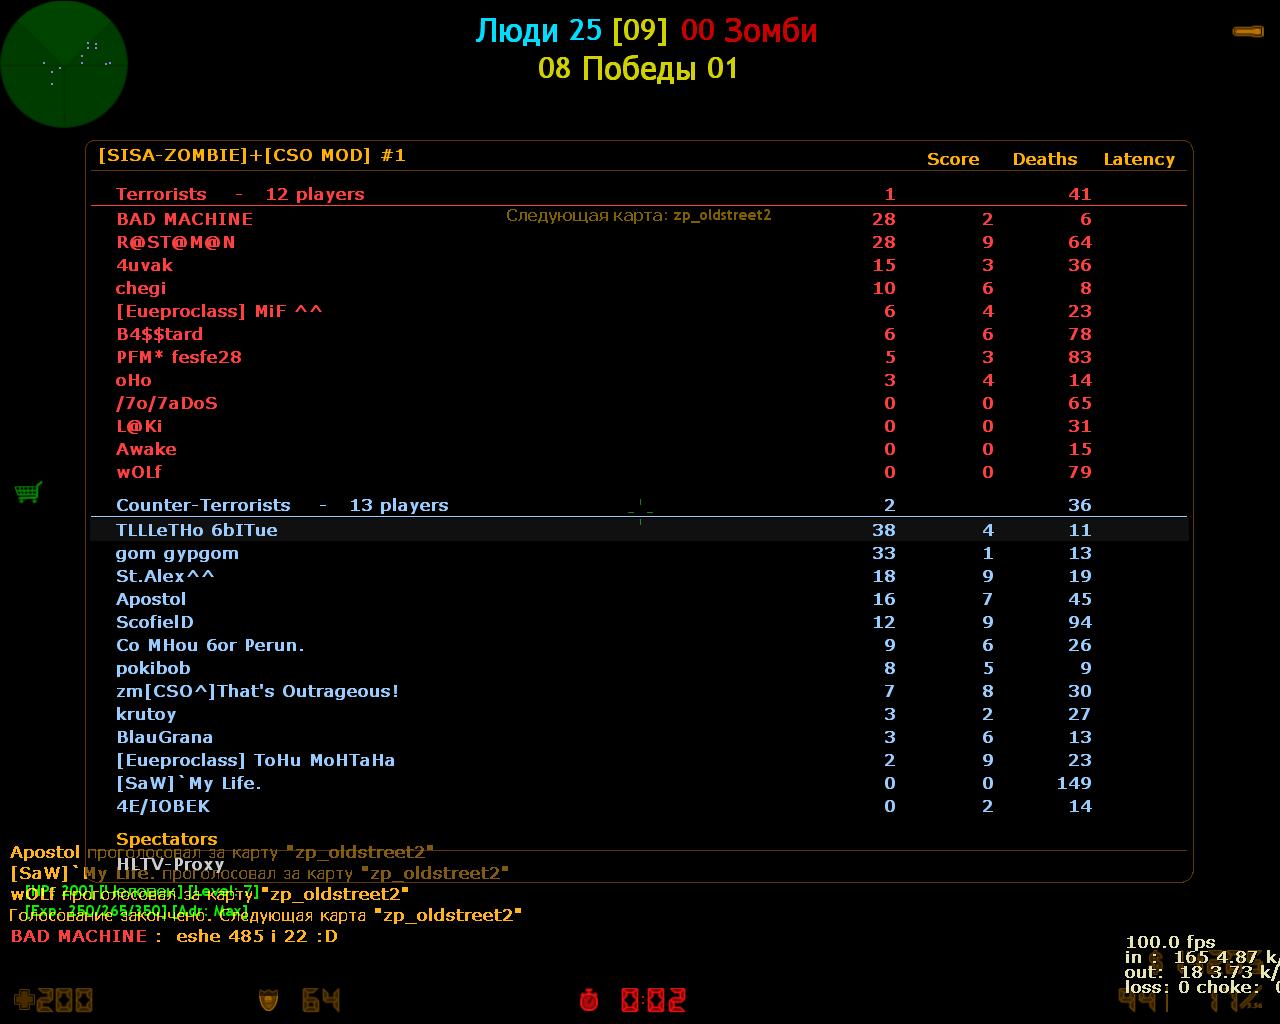Select player TLLLeTHo 6bITue in scoreboard

[x=196, y=530]
